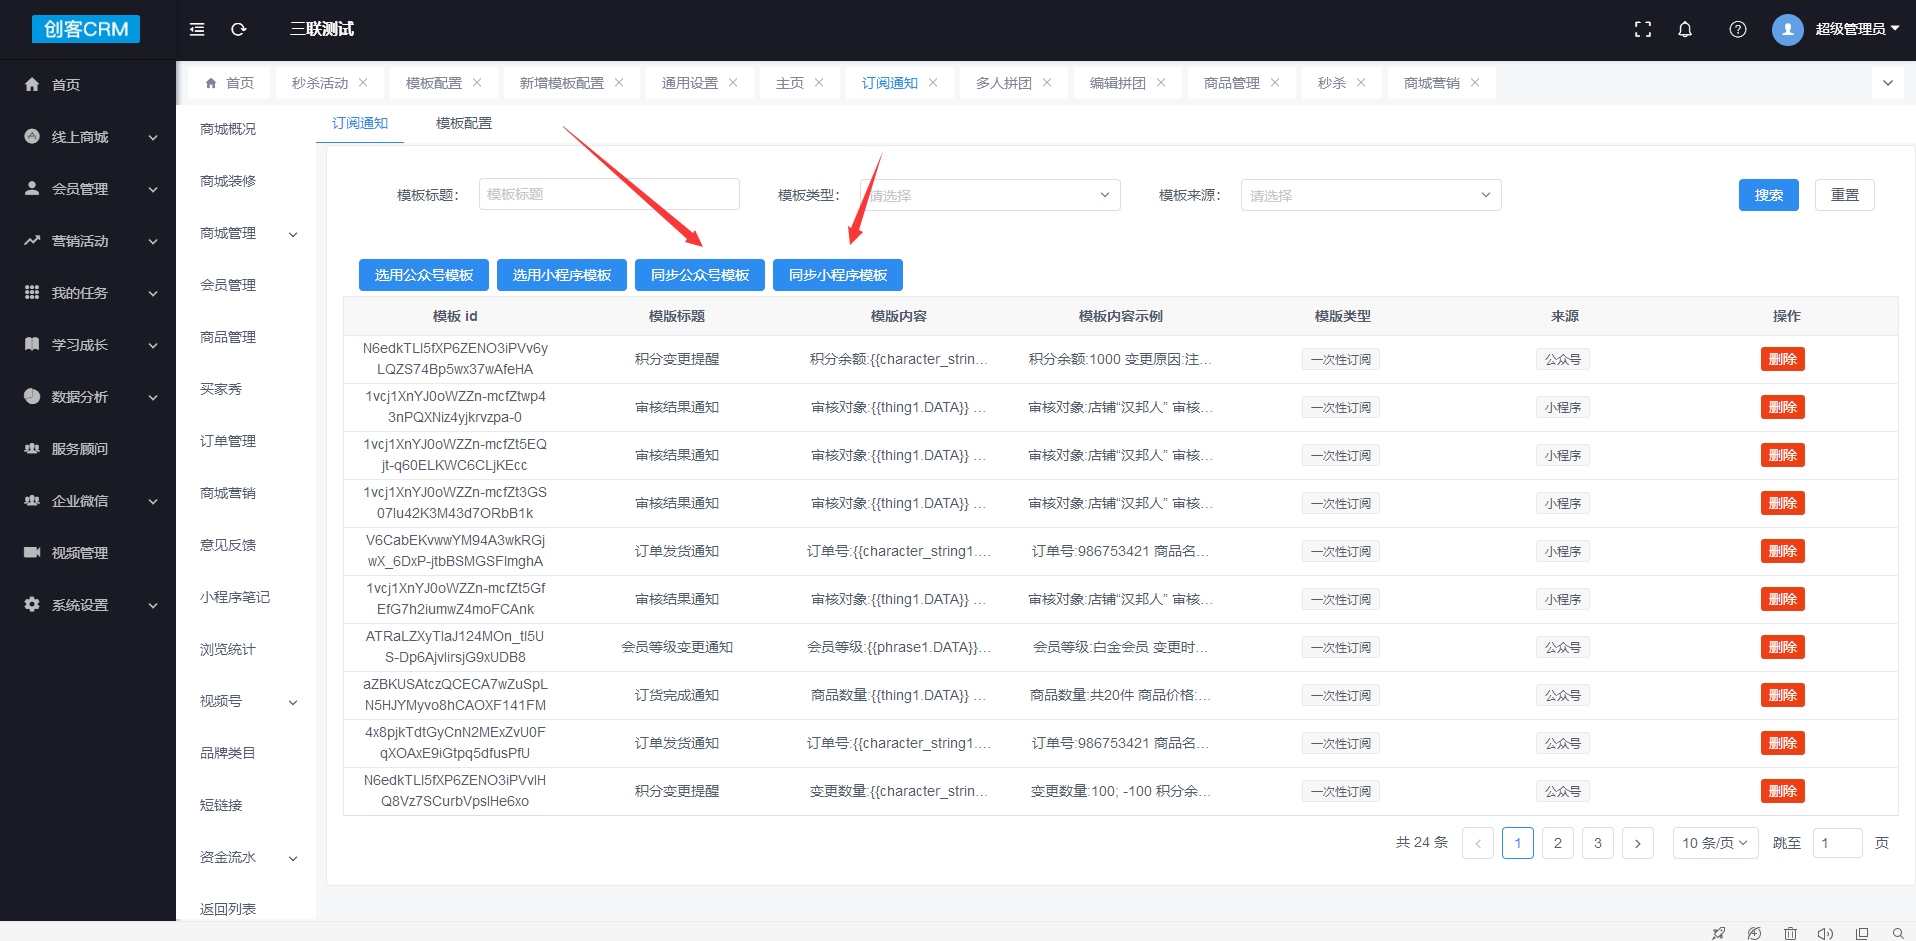Click the rocket icon in the bottom status bar

[1718, 933]
